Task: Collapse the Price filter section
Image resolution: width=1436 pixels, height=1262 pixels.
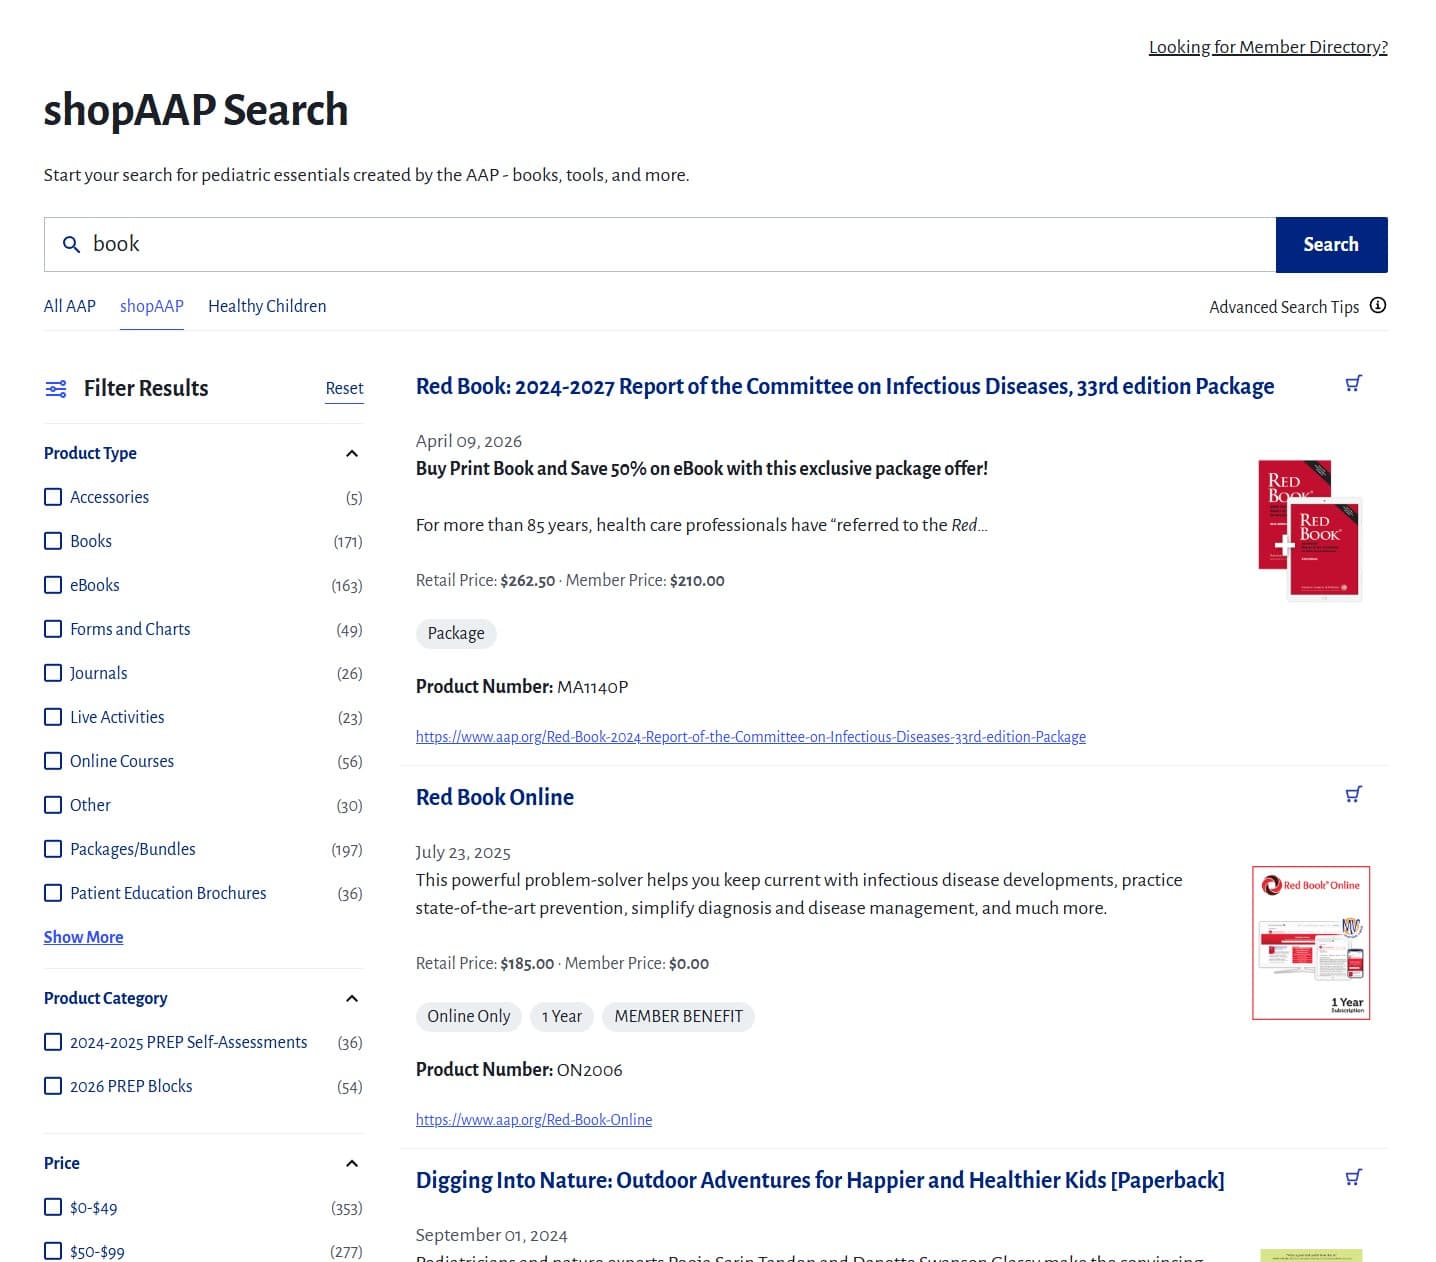Action: tap(352, 1164)
